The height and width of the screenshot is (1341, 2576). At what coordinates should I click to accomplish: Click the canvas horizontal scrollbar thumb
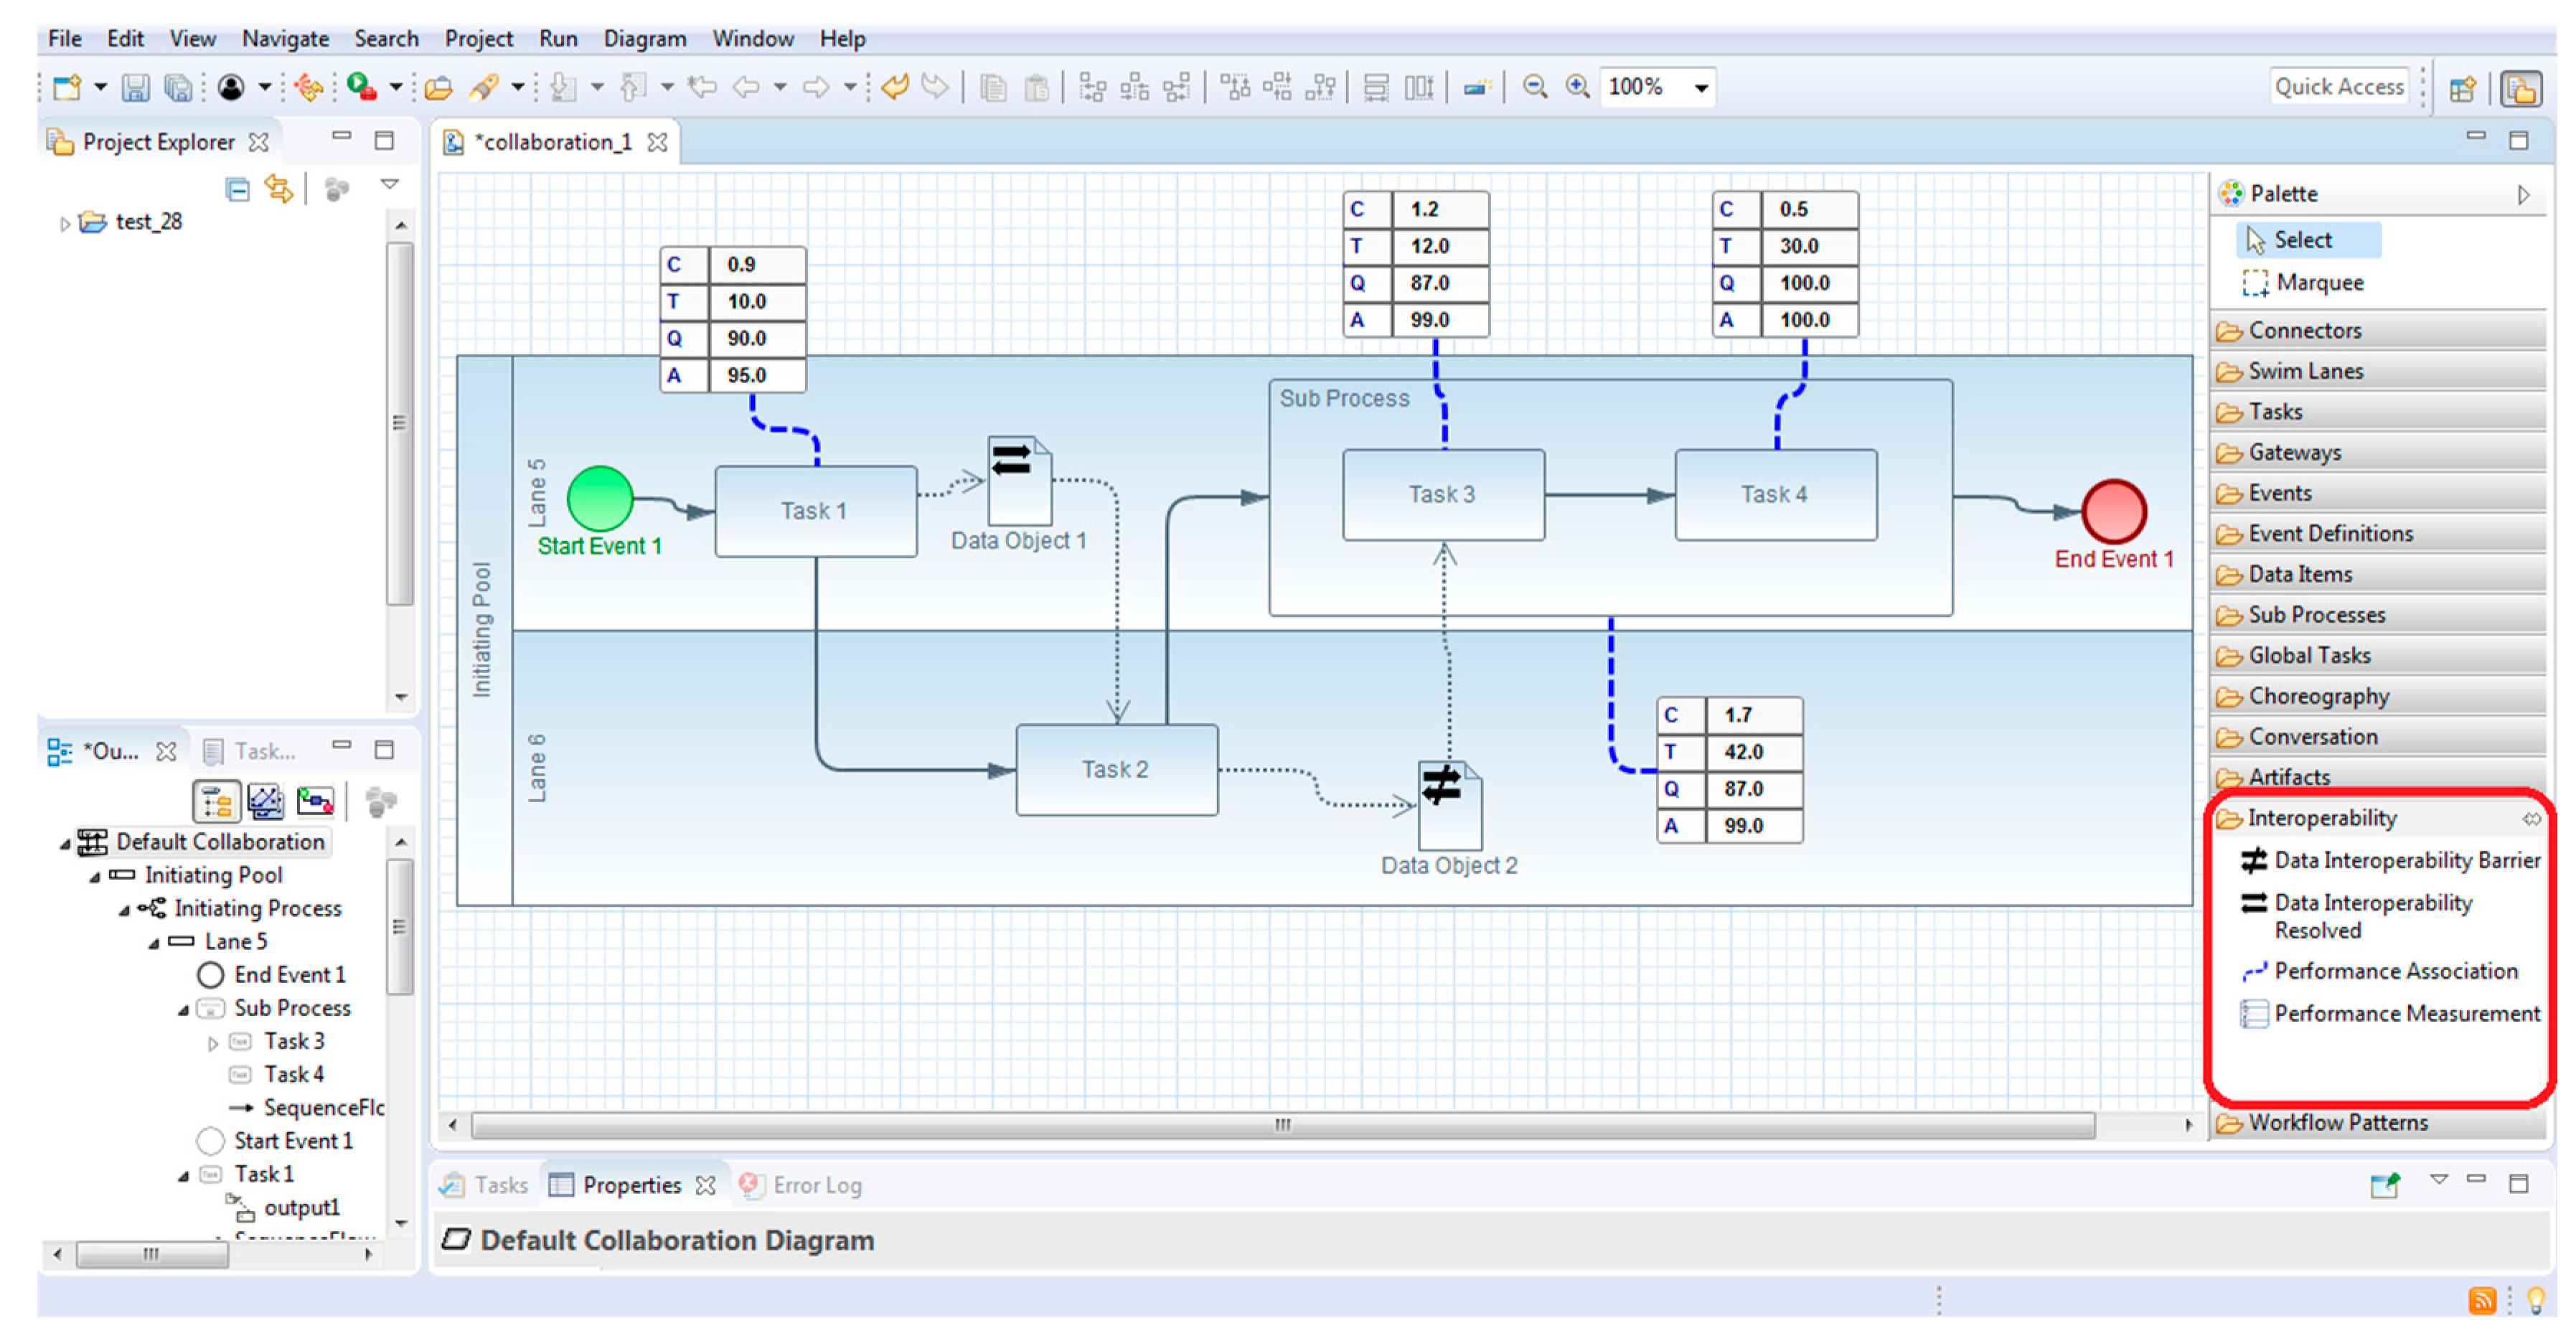pyautogui.click(x=1282, y=1126)
